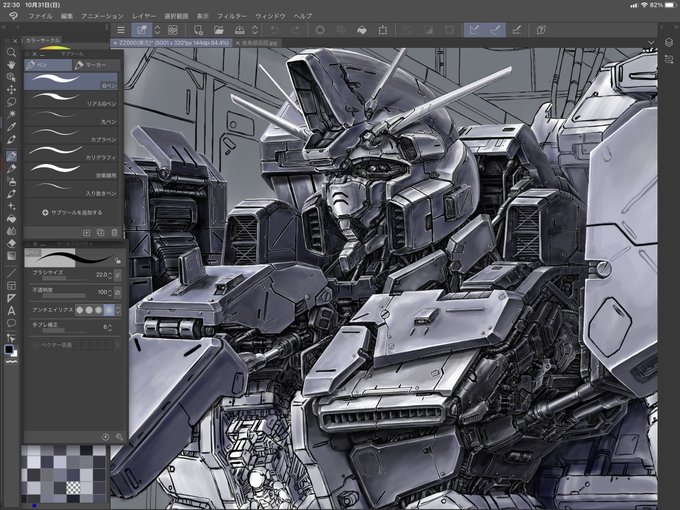Collapse left palette dock double chevron

click(4, 27)
